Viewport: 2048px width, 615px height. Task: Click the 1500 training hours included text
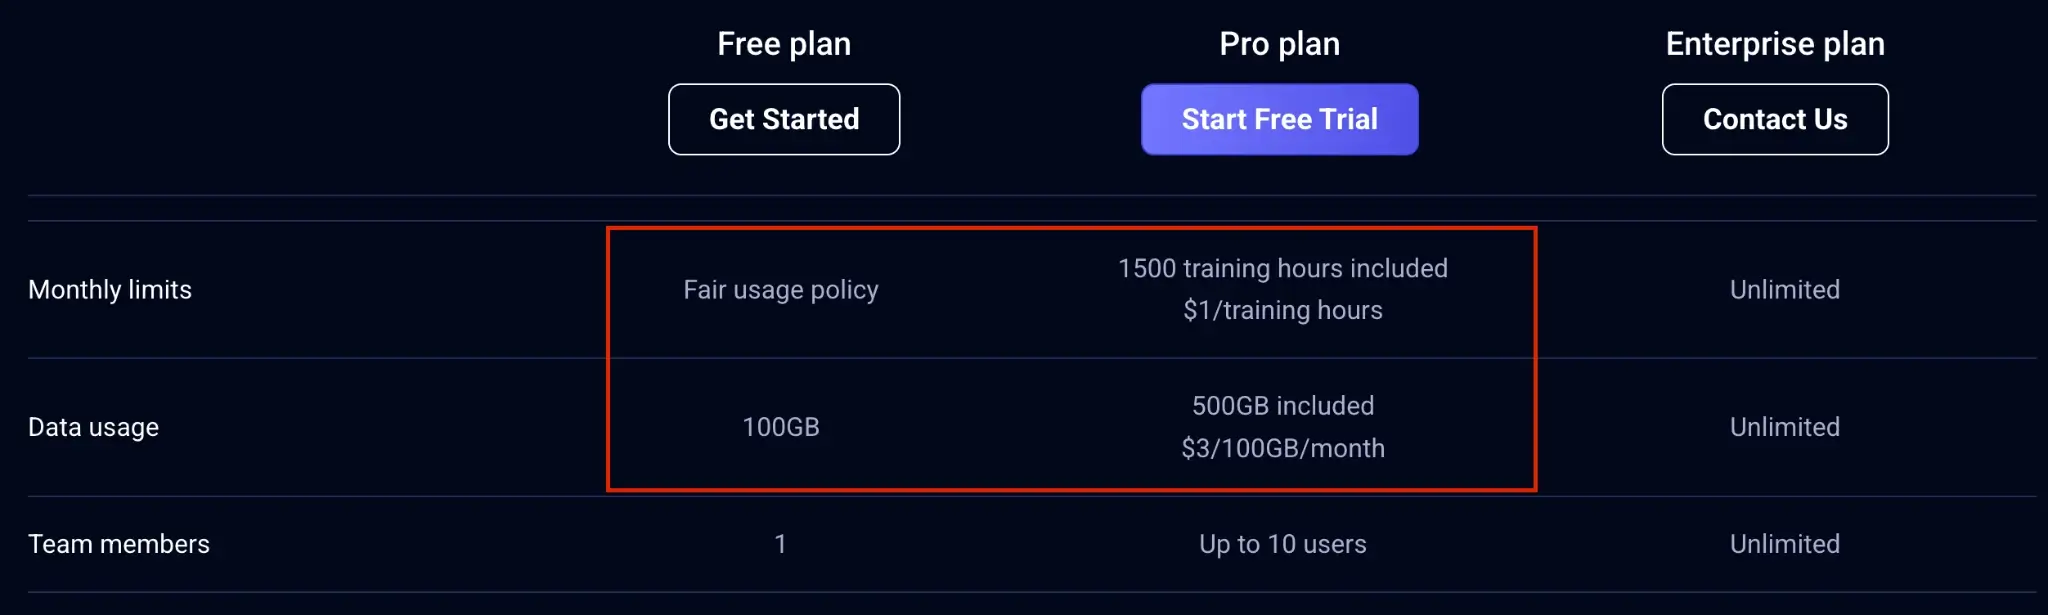[x=1282, y=268]
